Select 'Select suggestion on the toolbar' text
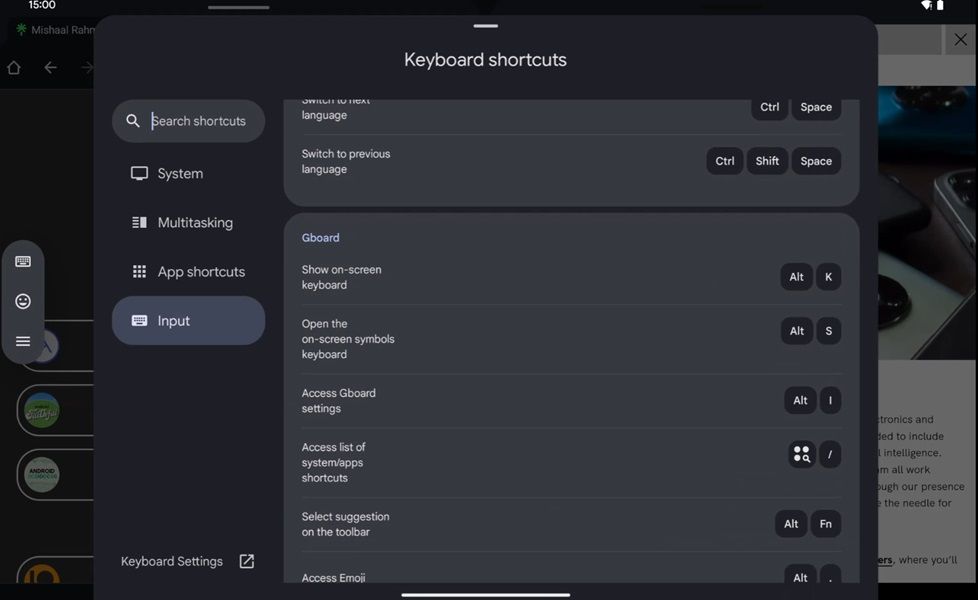Image resolution: width=978 pixels, height=600 pixels. (346, 524)
